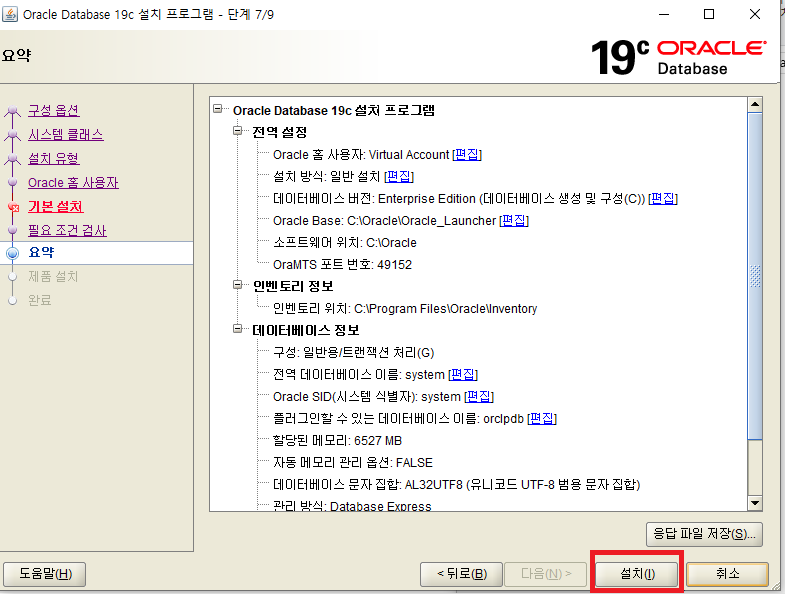Edit the 전역 데이터베이스 이름 system value
785x594 pixels.
pyautogui.click(x=463, y=375)
